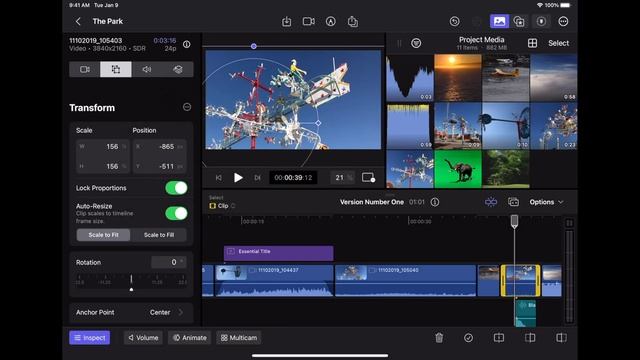Tap the share export icon
The height and width of the screenshot is (360, 640).
(353, 22)
